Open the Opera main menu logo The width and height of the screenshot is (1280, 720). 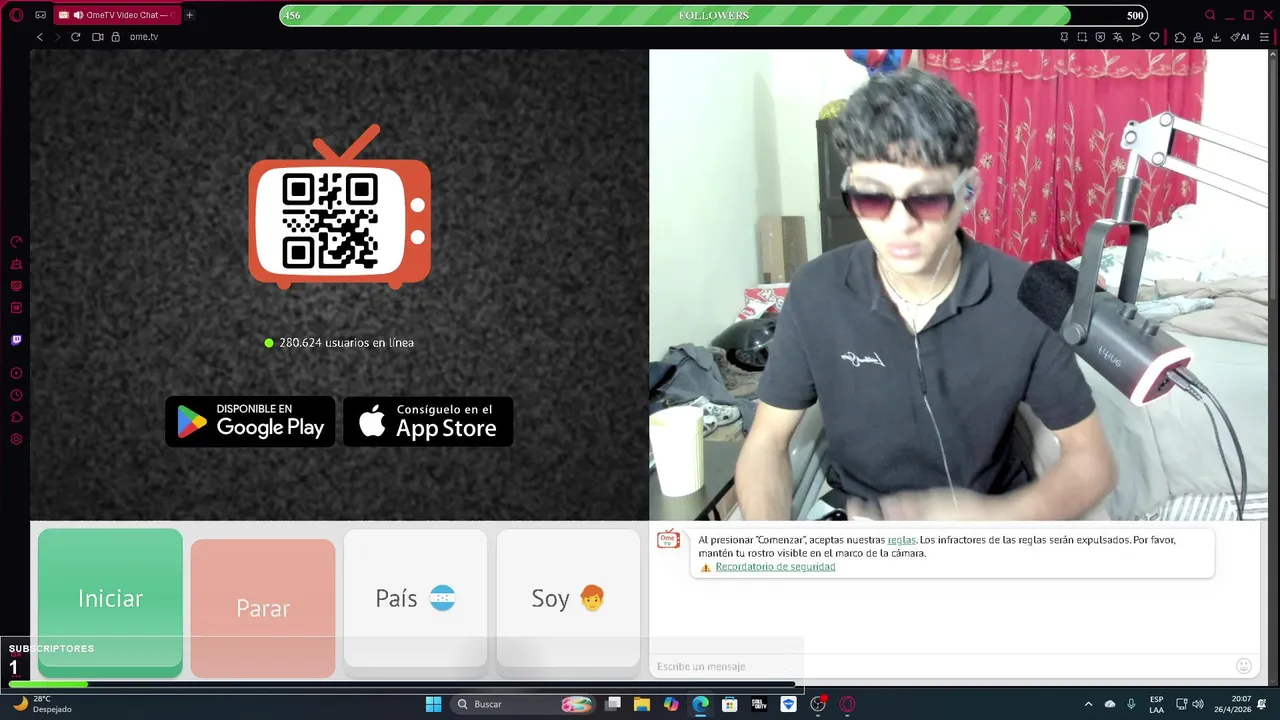(16, 15)
